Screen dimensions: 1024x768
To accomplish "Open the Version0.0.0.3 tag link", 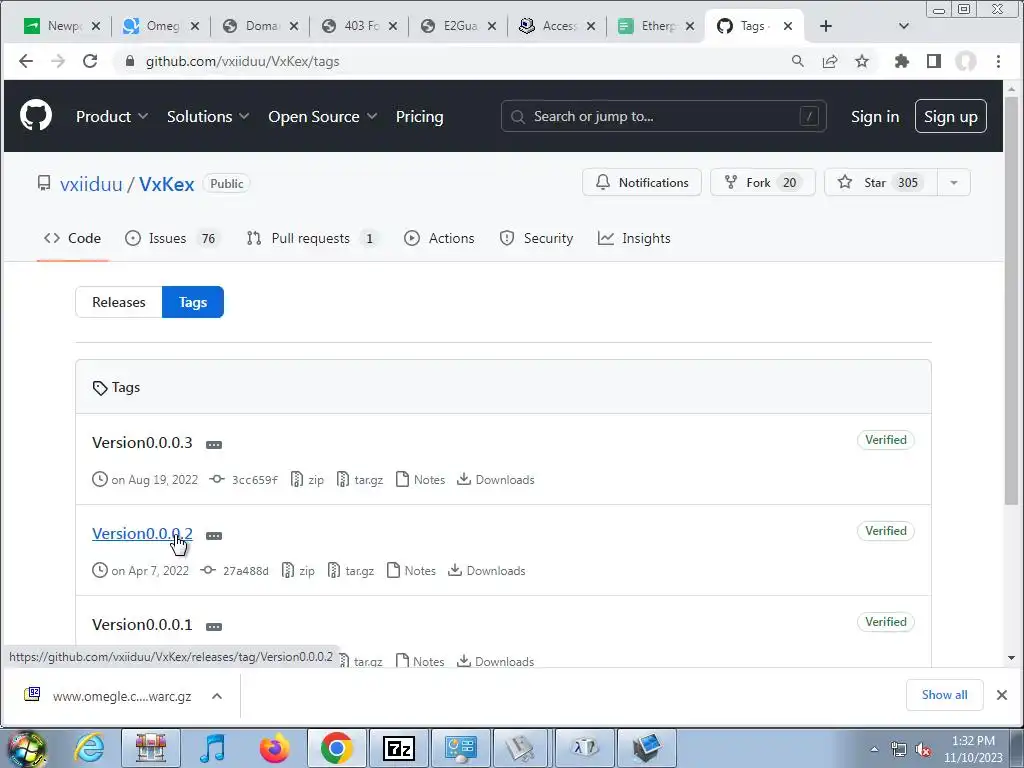I will tap(142, 443).
